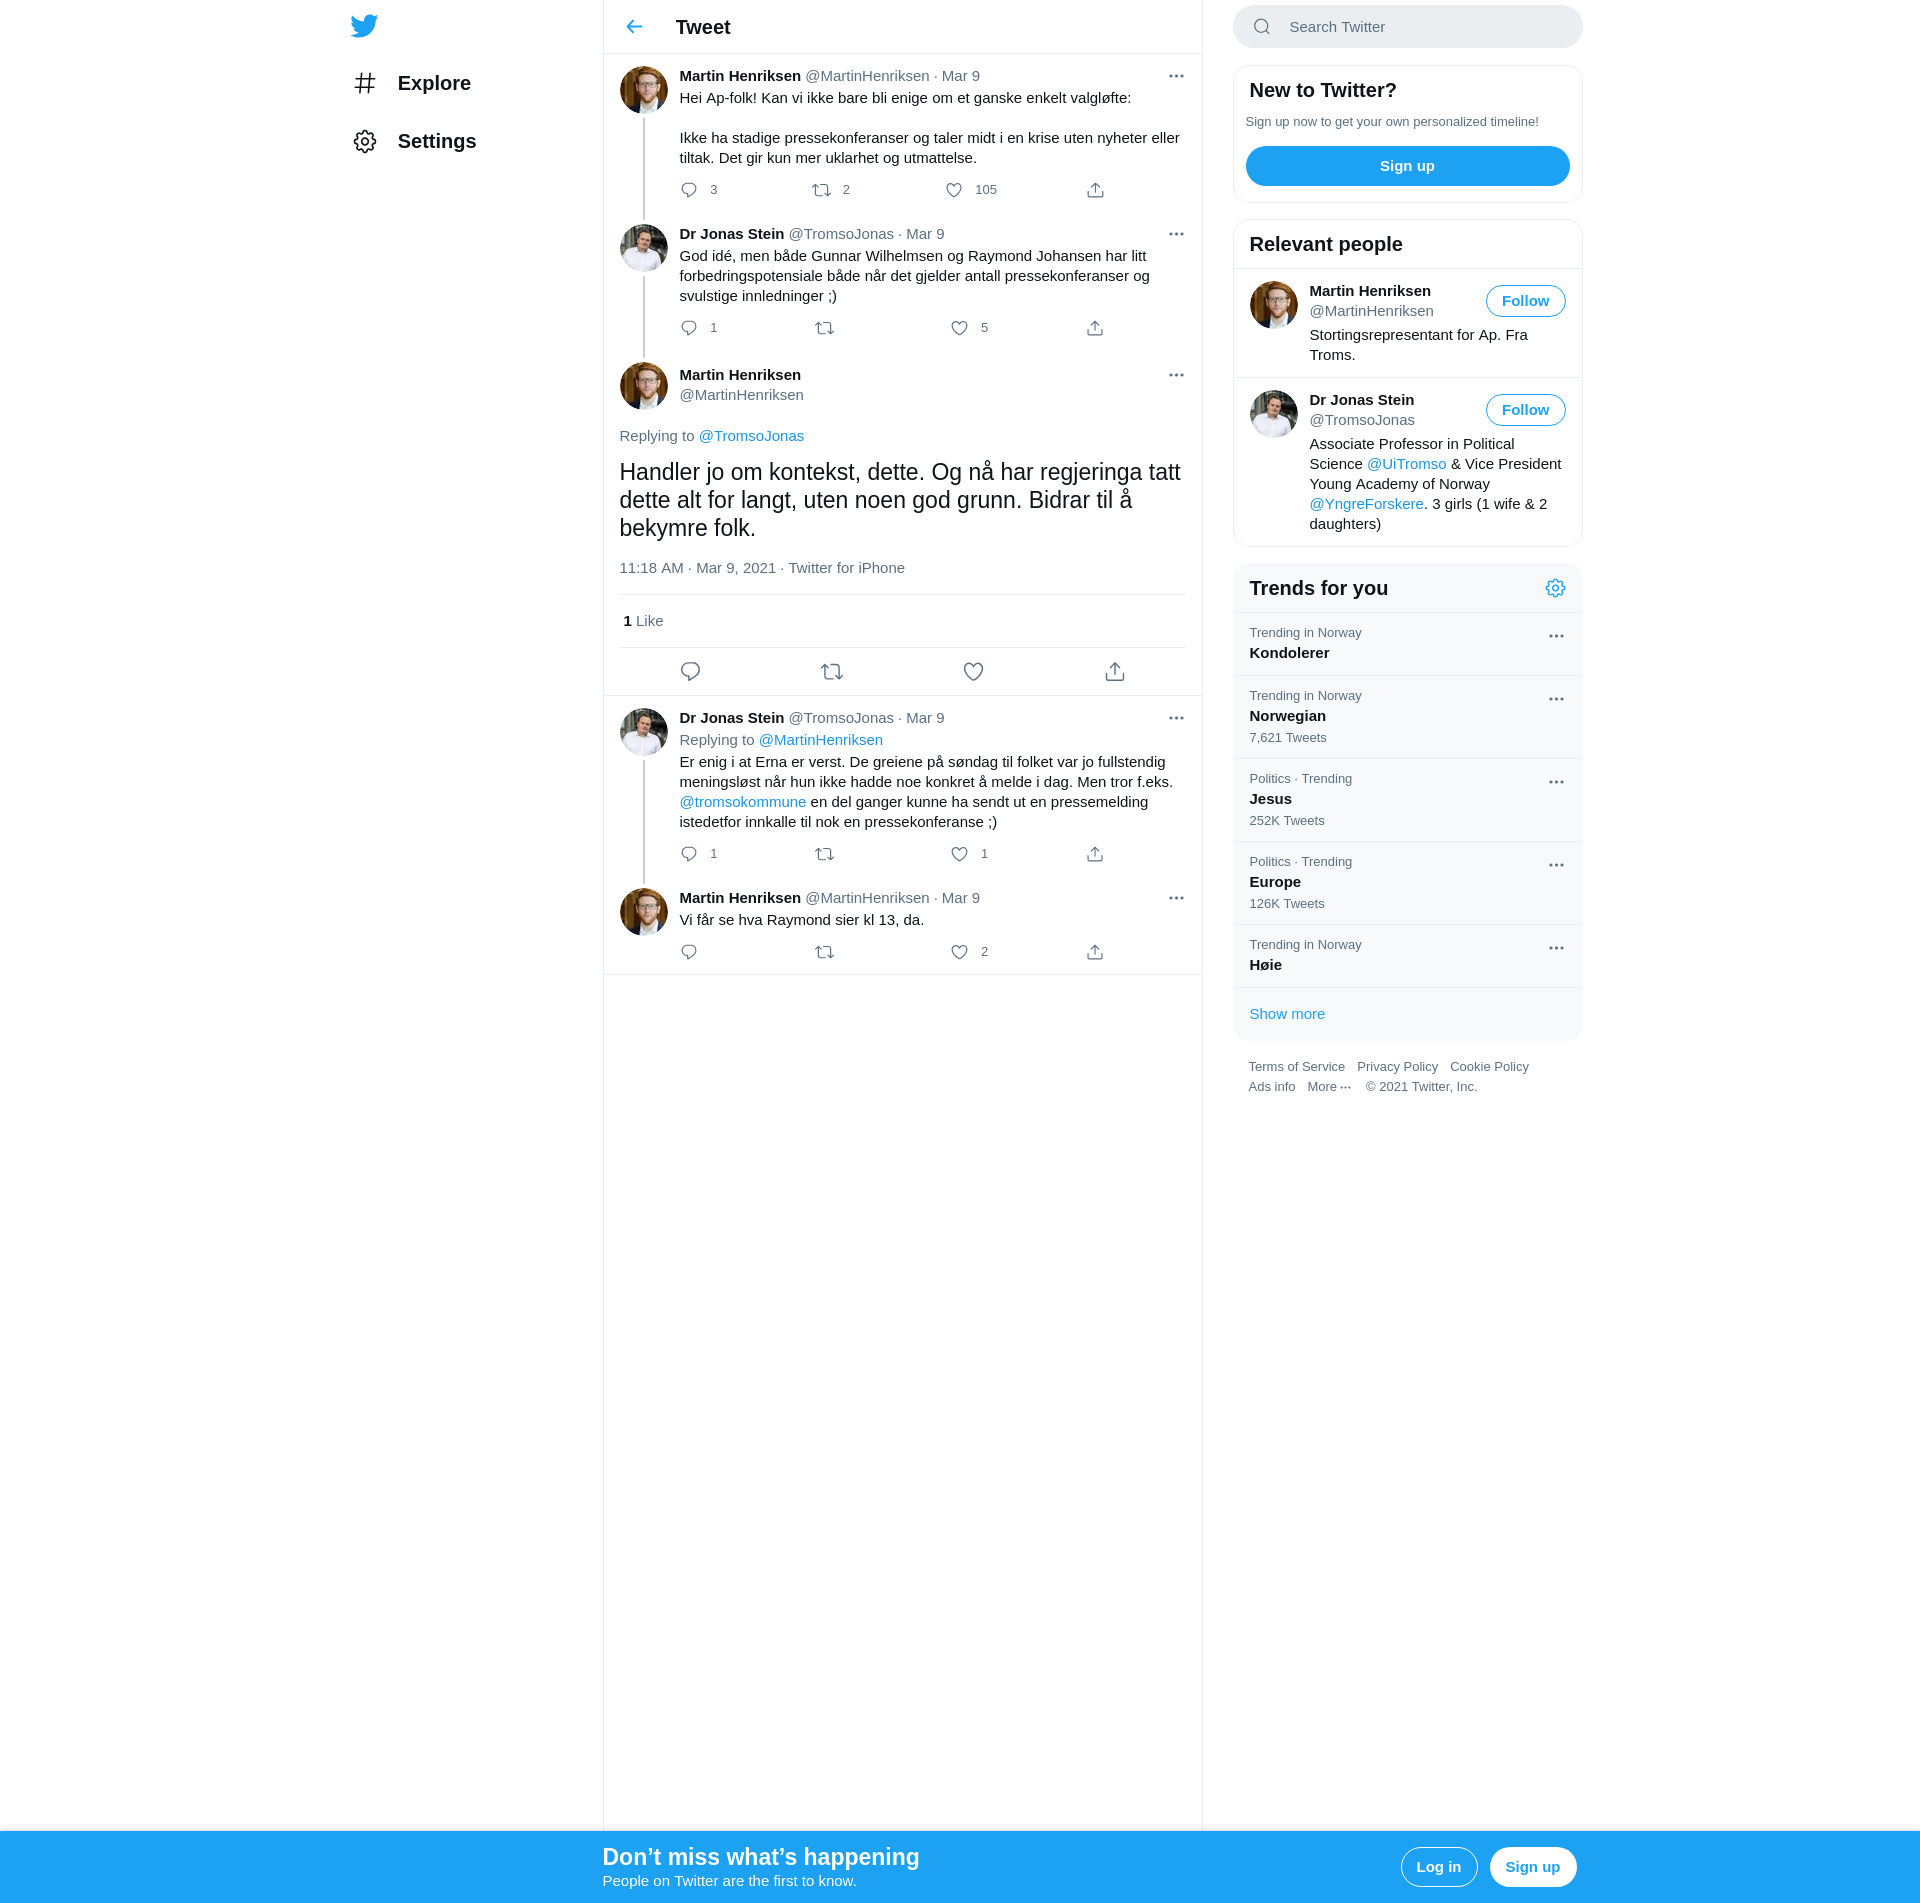Viewport: 1920px width, 1903px height.
Task: Like the Er enig i at Erna tweet
Action: coord(959,854)
